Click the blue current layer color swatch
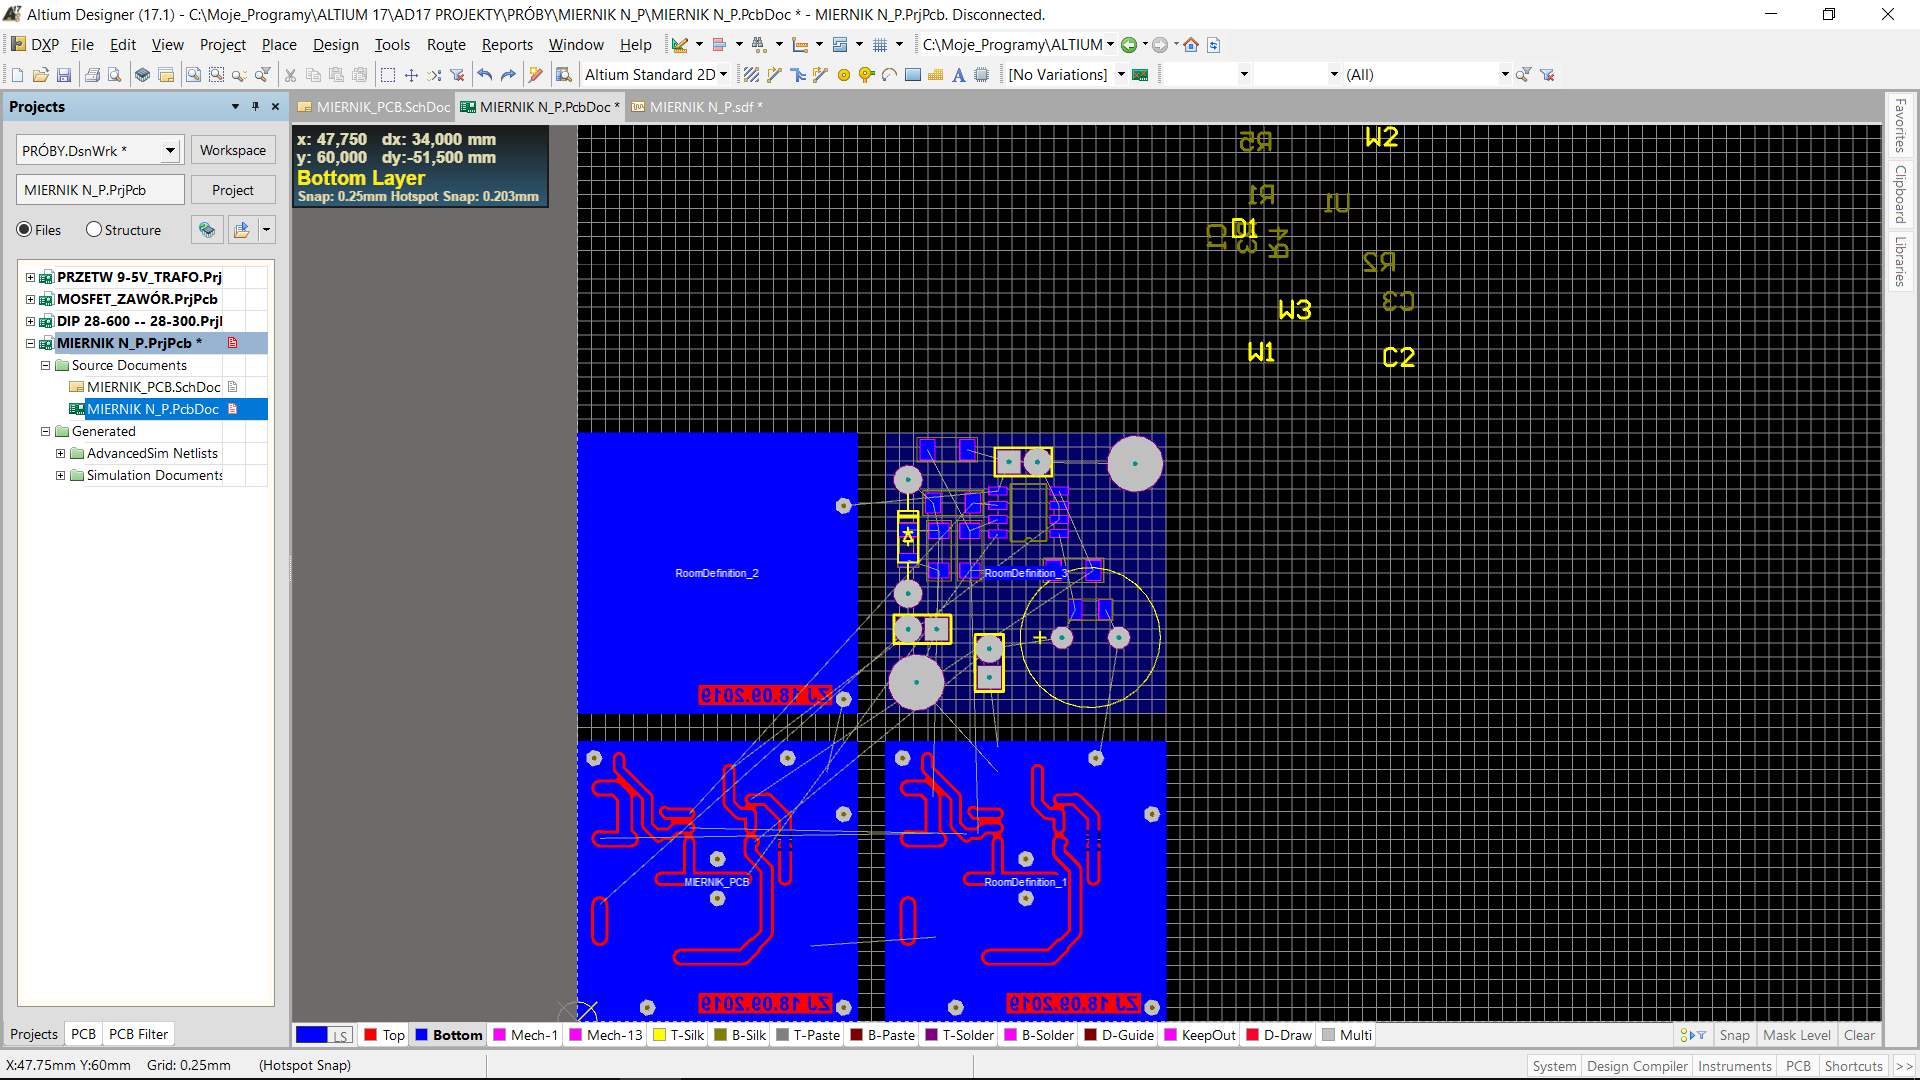The image size is (1920, 1080). (x=312, y=1035)
